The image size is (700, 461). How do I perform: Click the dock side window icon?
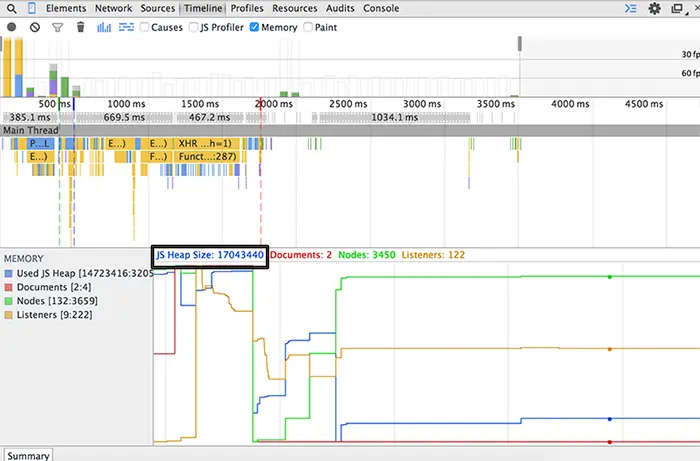point(678,8)
